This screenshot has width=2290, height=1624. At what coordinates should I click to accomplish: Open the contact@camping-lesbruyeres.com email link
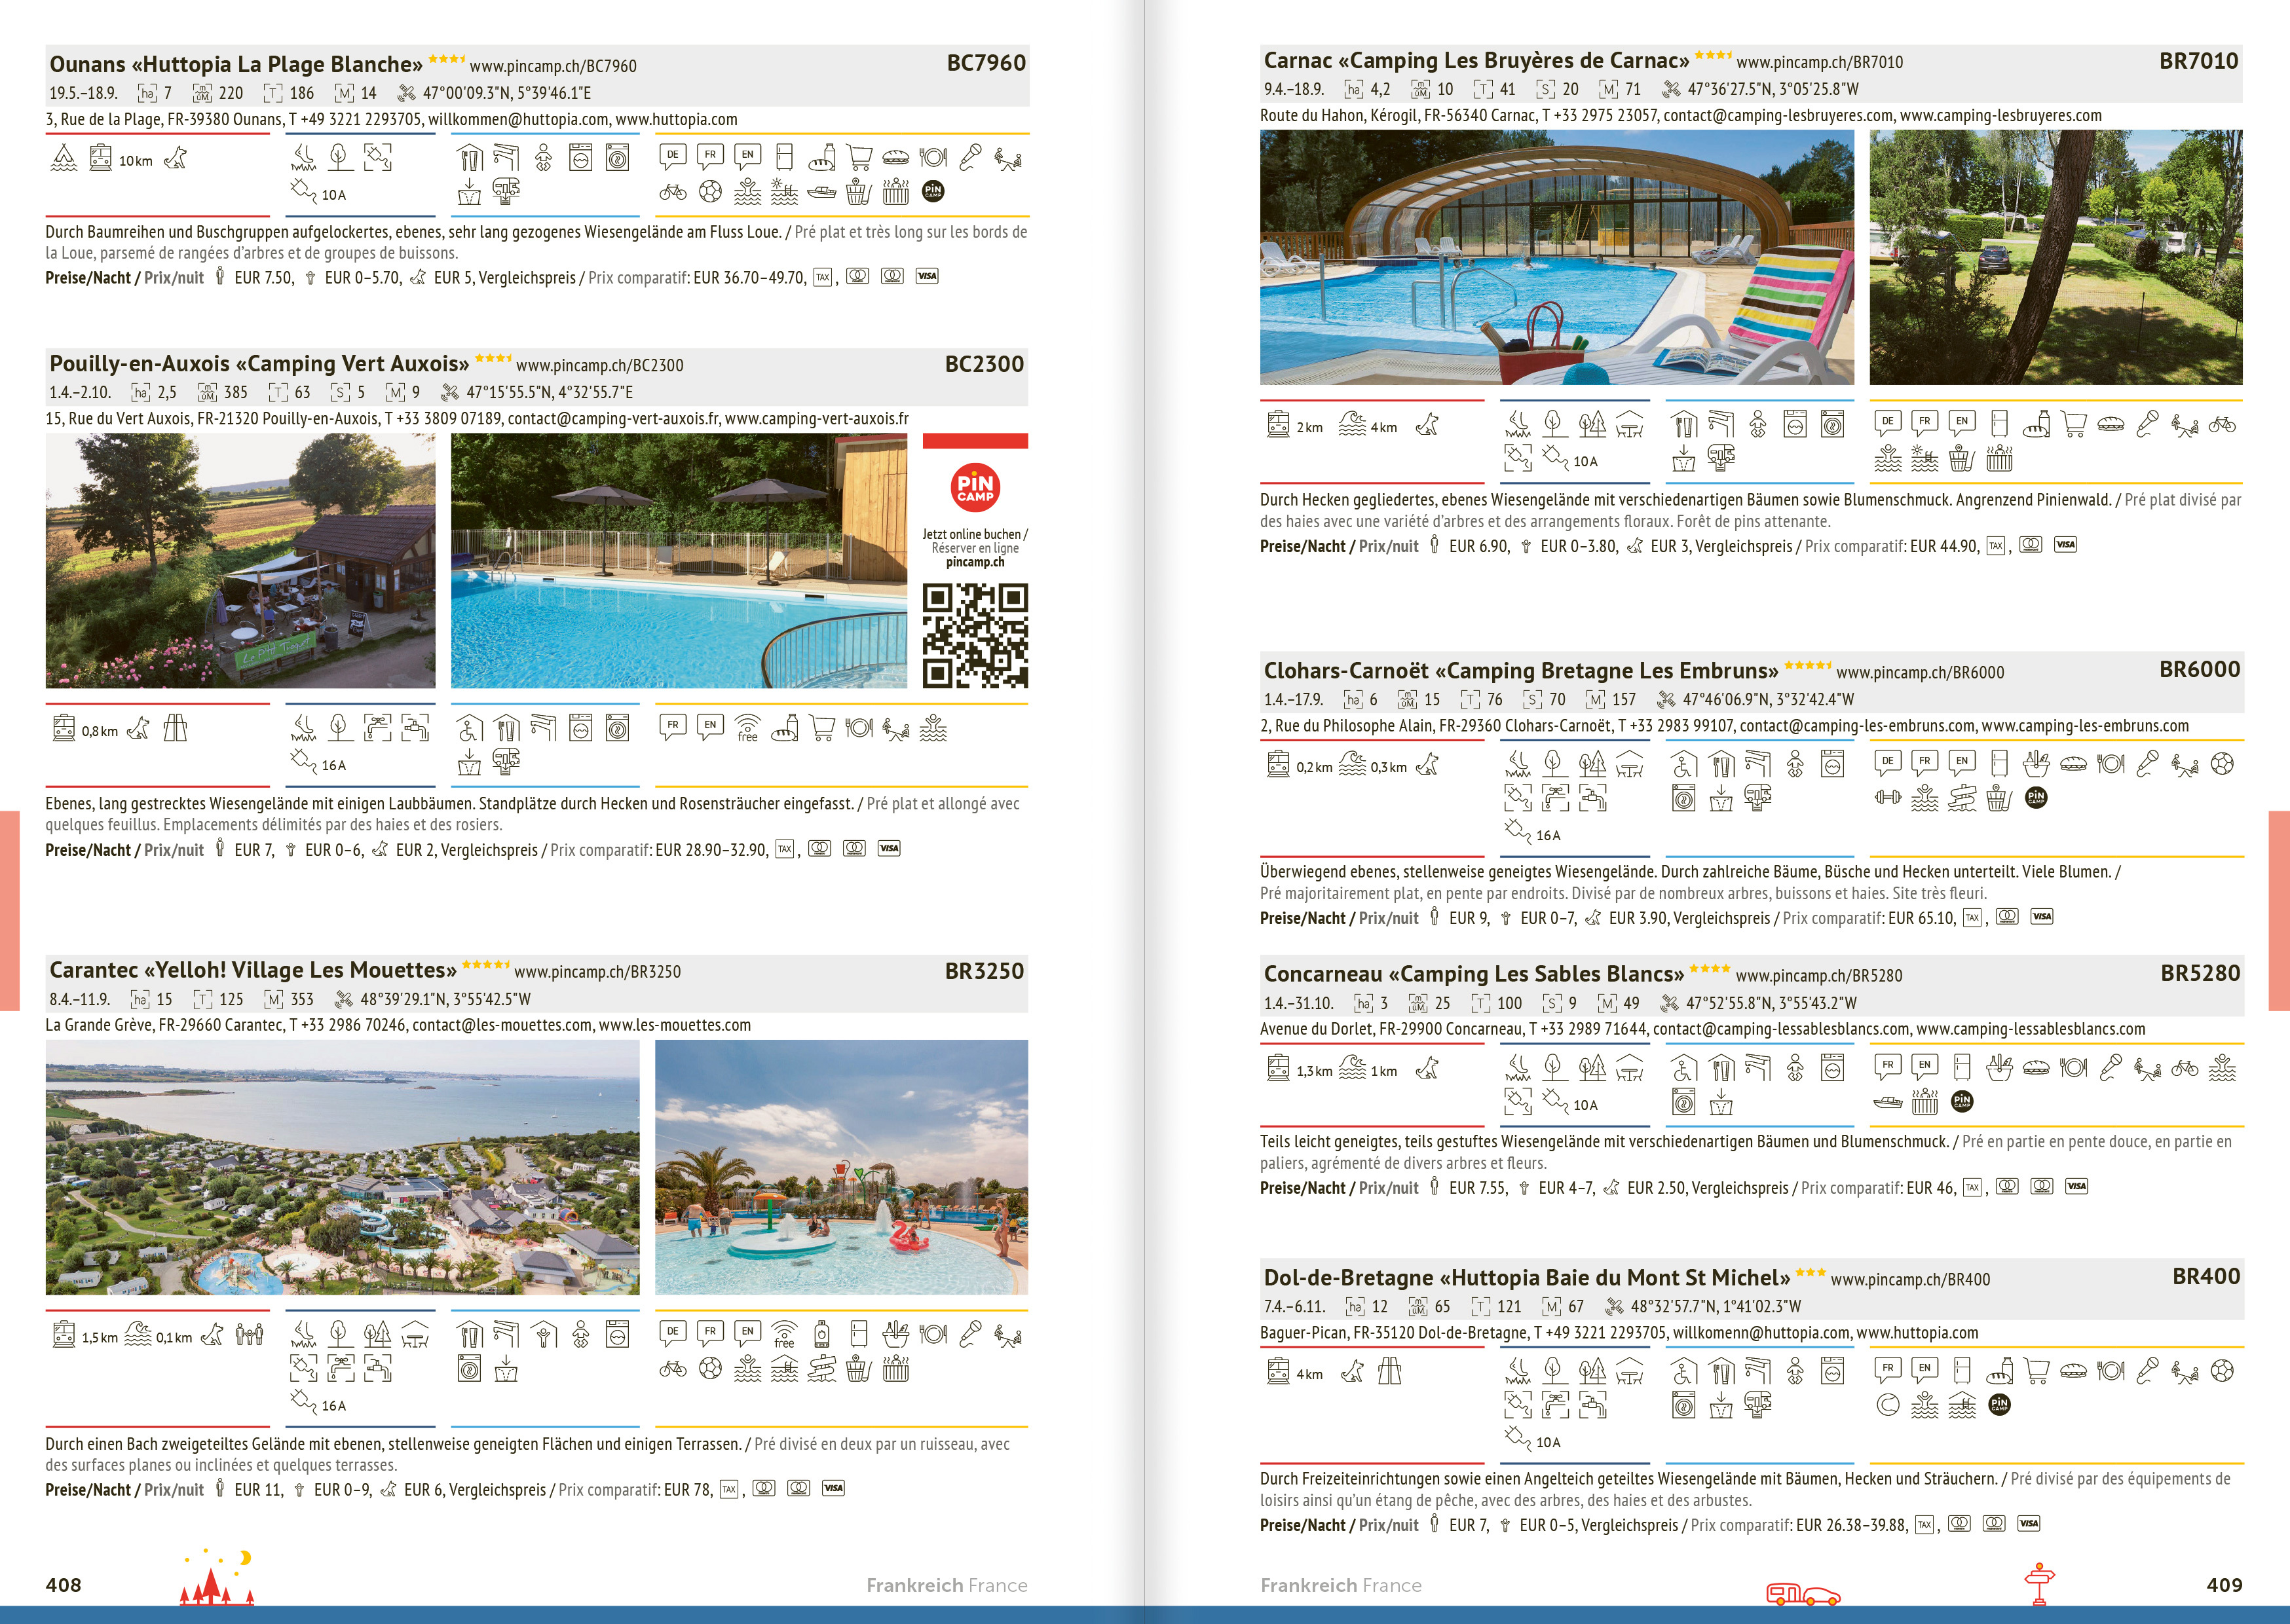click(1778, 116)
